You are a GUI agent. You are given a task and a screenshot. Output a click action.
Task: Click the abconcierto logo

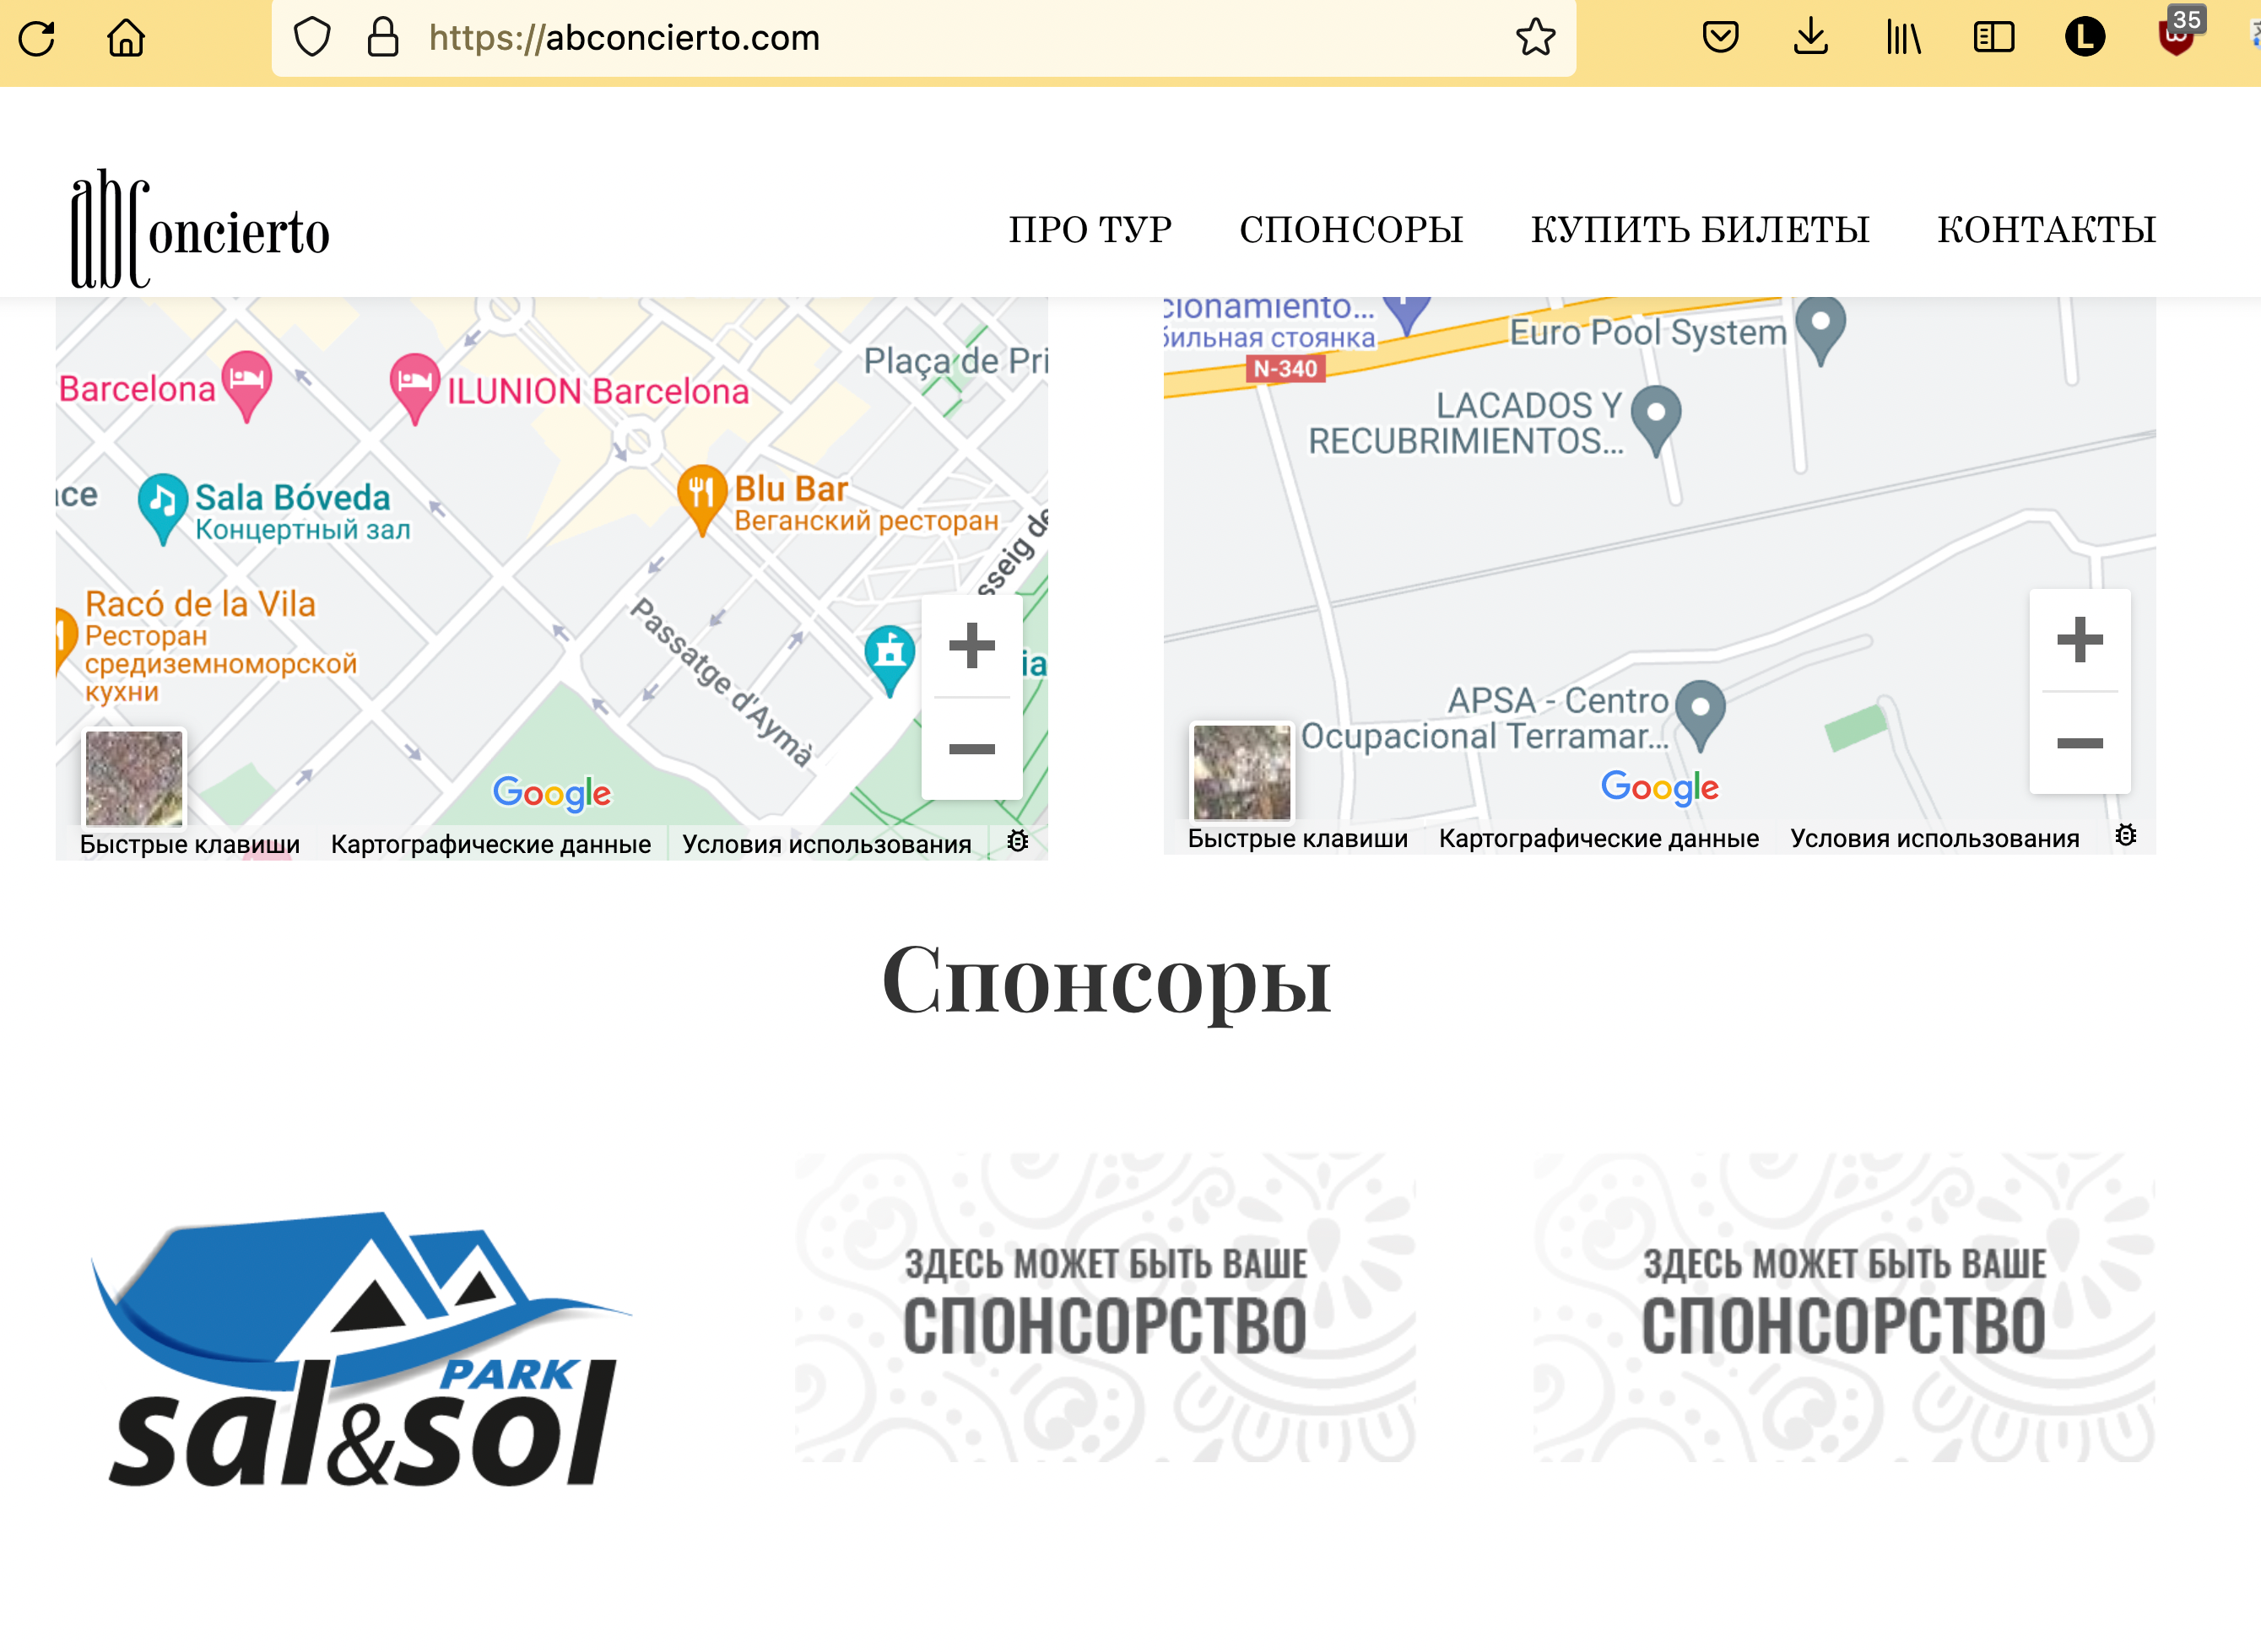pos(200,230)
